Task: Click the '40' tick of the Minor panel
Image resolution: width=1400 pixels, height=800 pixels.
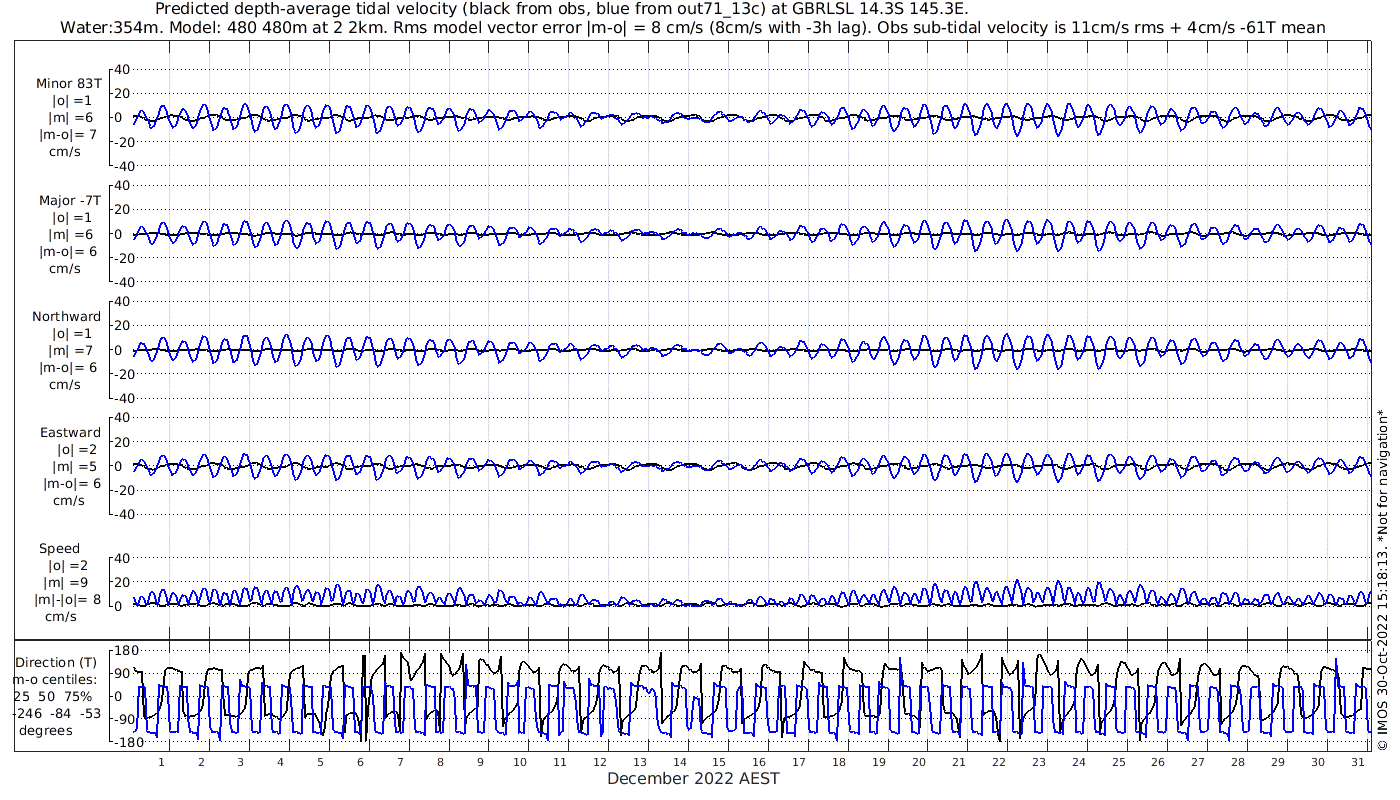Action: (122, 69)
